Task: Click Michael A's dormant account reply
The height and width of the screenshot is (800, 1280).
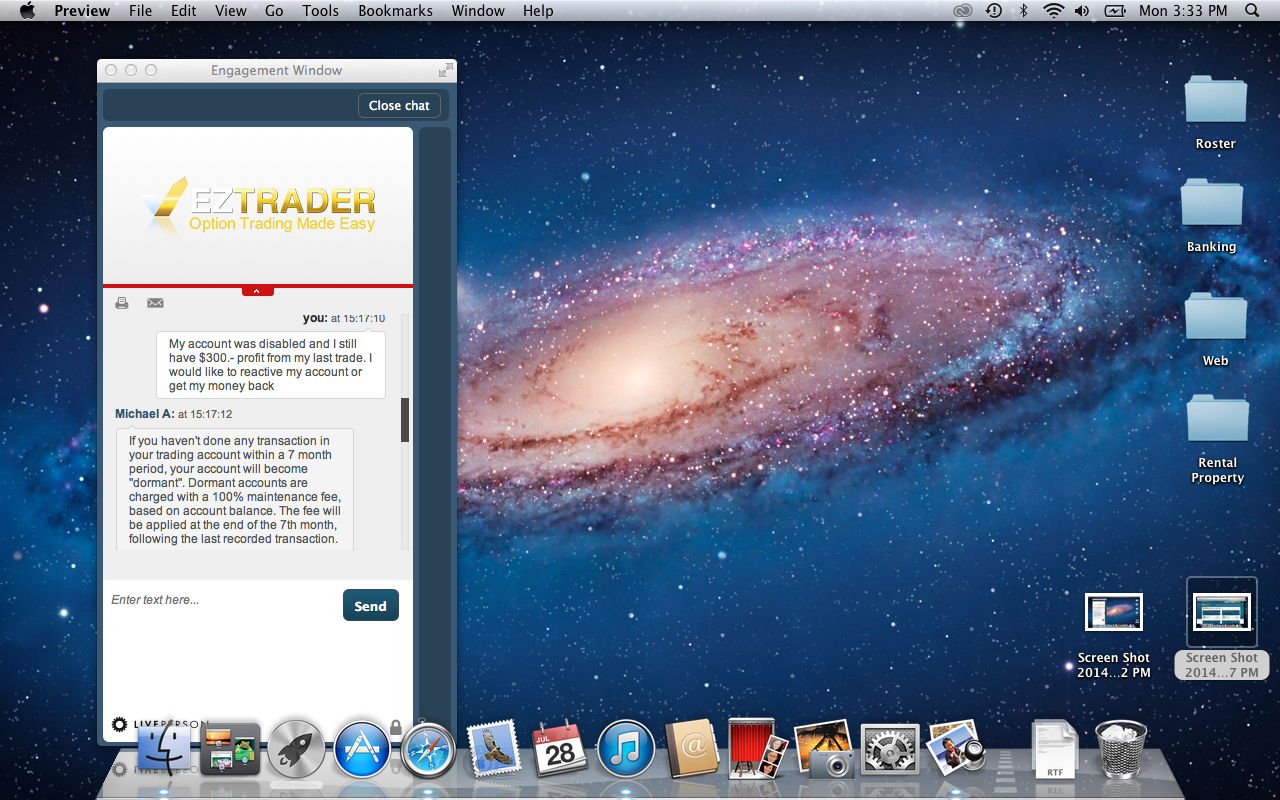Action: click(235, 489)
